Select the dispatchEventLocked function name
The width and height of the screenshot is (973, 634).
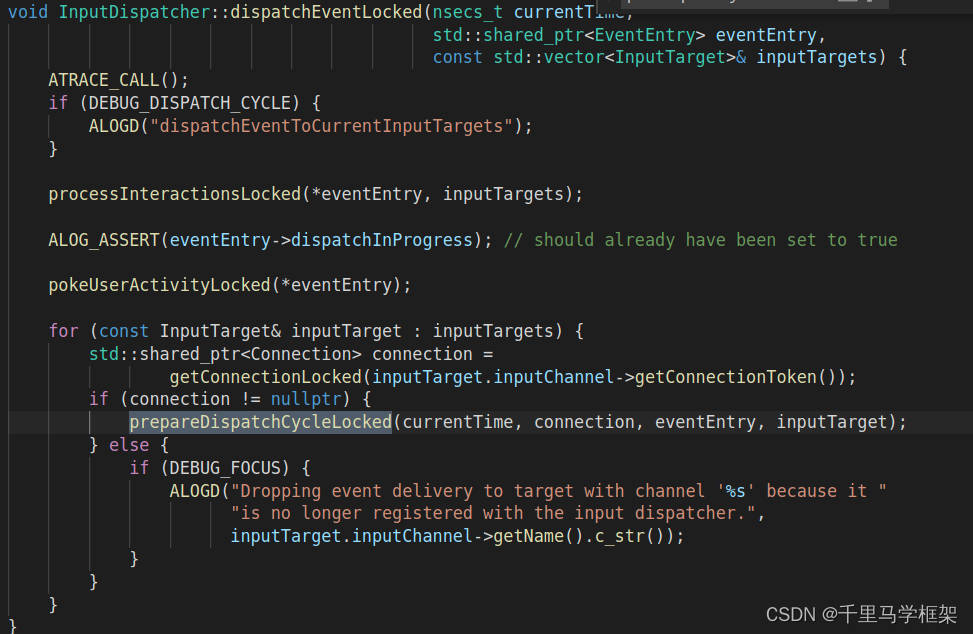(x=326, y=12)
